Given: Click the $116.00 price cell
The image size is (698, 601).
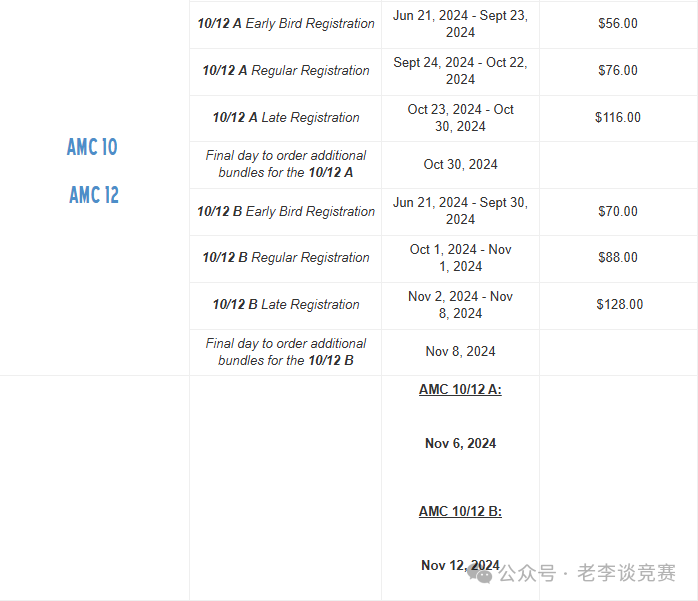Looking at the screenshot, I should (618, 118).
